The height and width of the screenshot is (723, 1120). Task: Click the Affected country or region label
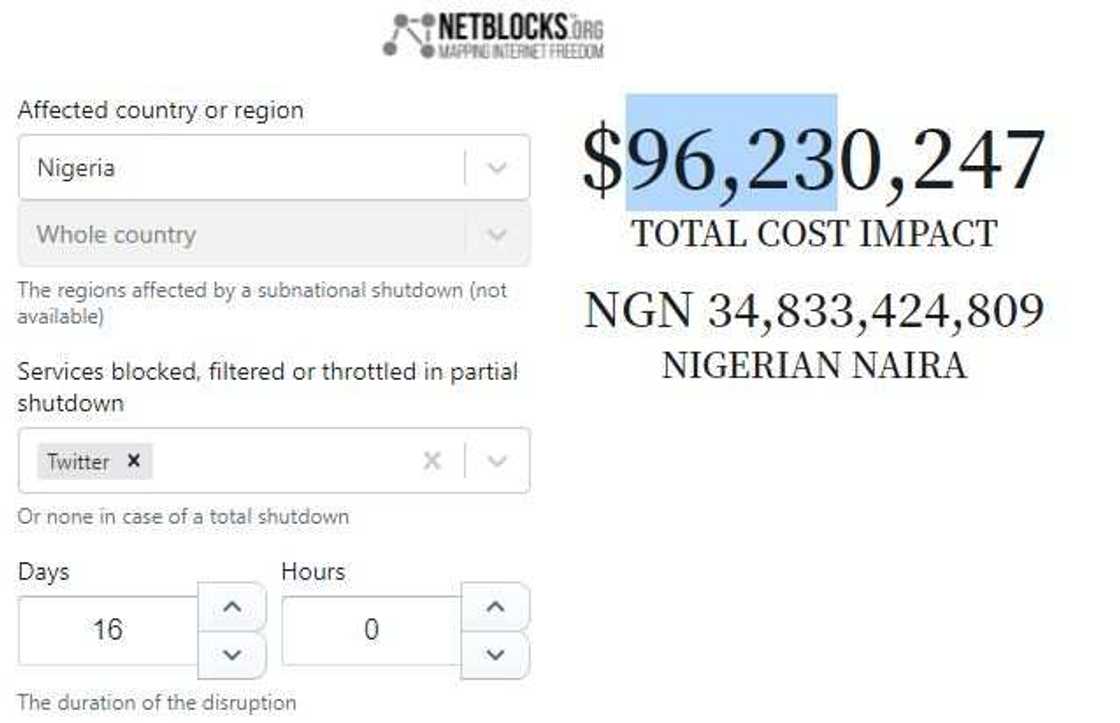pyautogui.click(x=160, y=110)
